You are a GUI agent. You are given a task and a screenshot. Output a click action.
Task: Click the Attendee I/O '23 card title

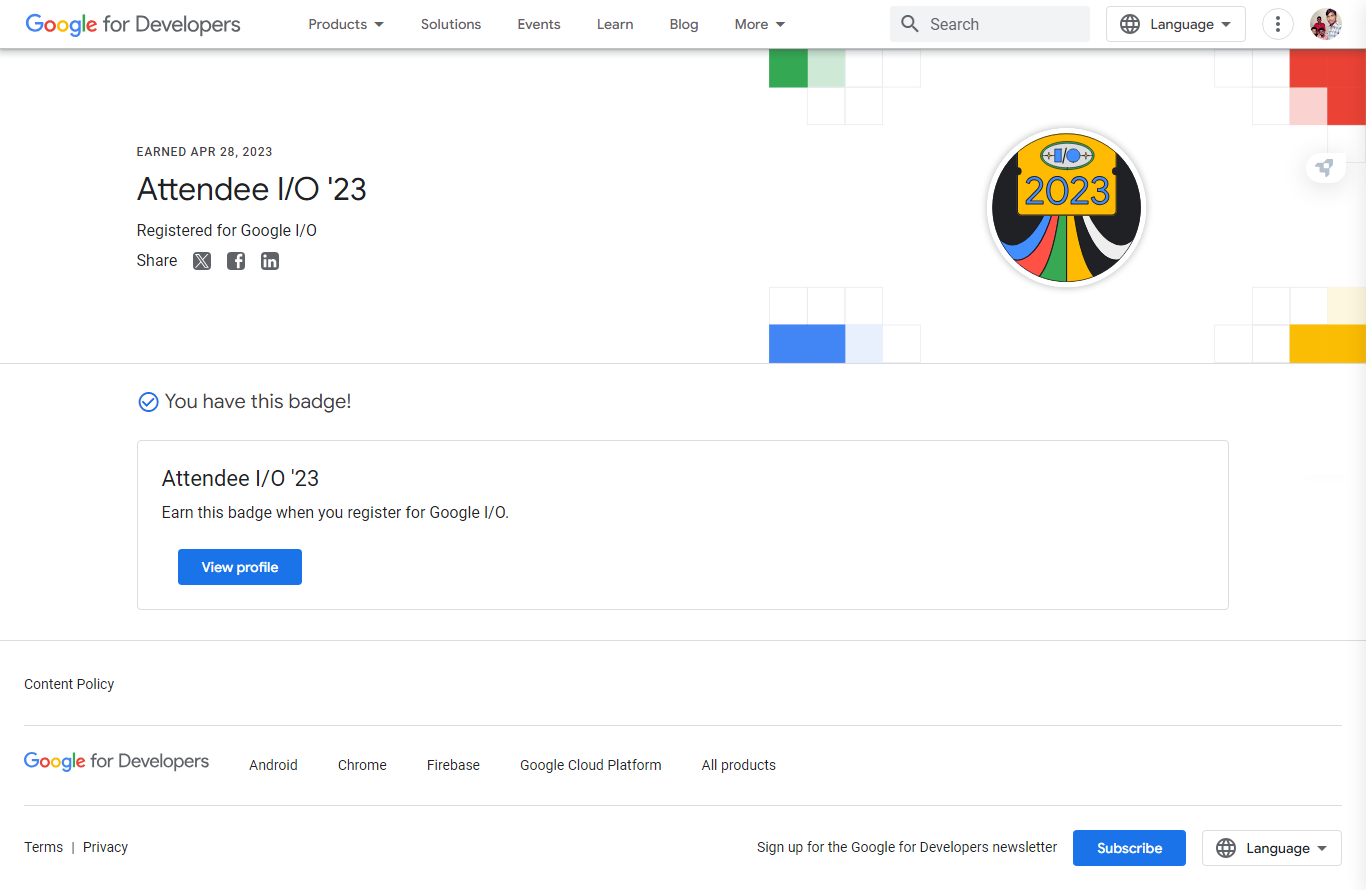pos(240,478)
